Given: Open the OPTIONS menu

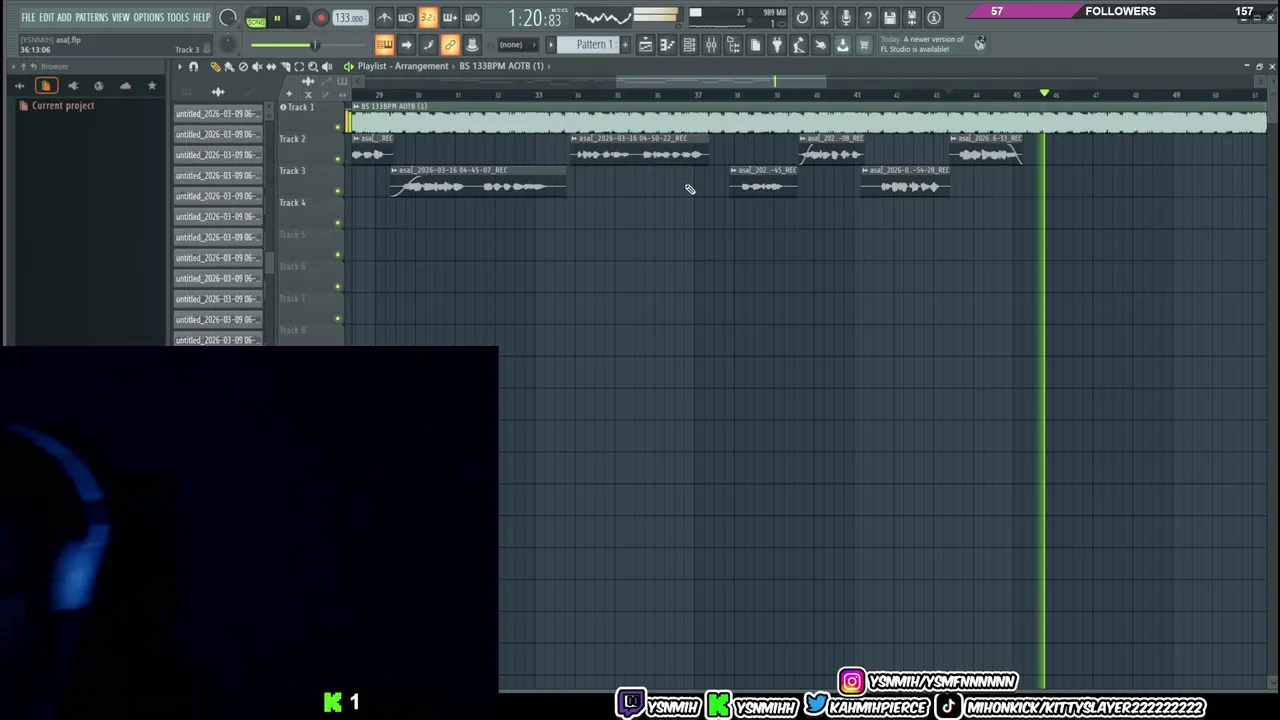Looking at the screenshot, I should pyautogui.click(x=148, y=18).
